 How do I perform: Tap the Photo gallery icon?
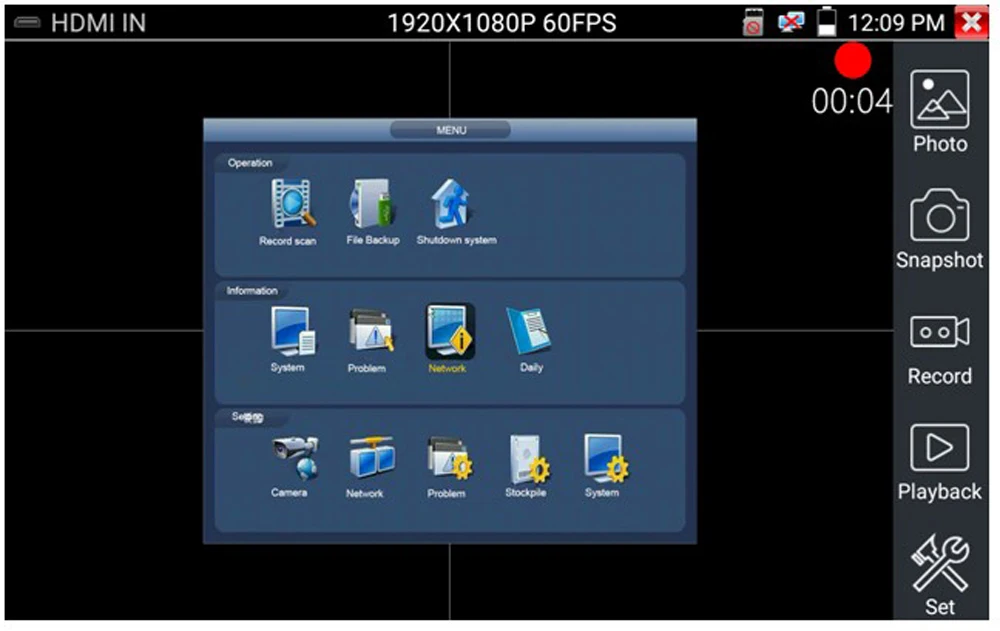click(939, 100)
